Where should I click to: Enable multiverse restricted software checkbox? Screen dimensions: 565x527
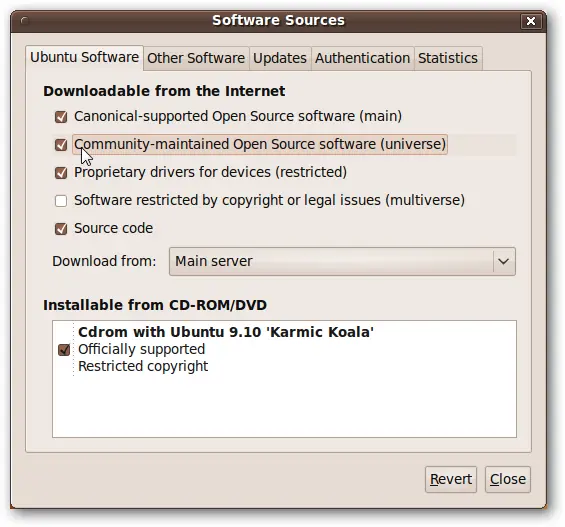pyautogui.click(x=61, y=201)
